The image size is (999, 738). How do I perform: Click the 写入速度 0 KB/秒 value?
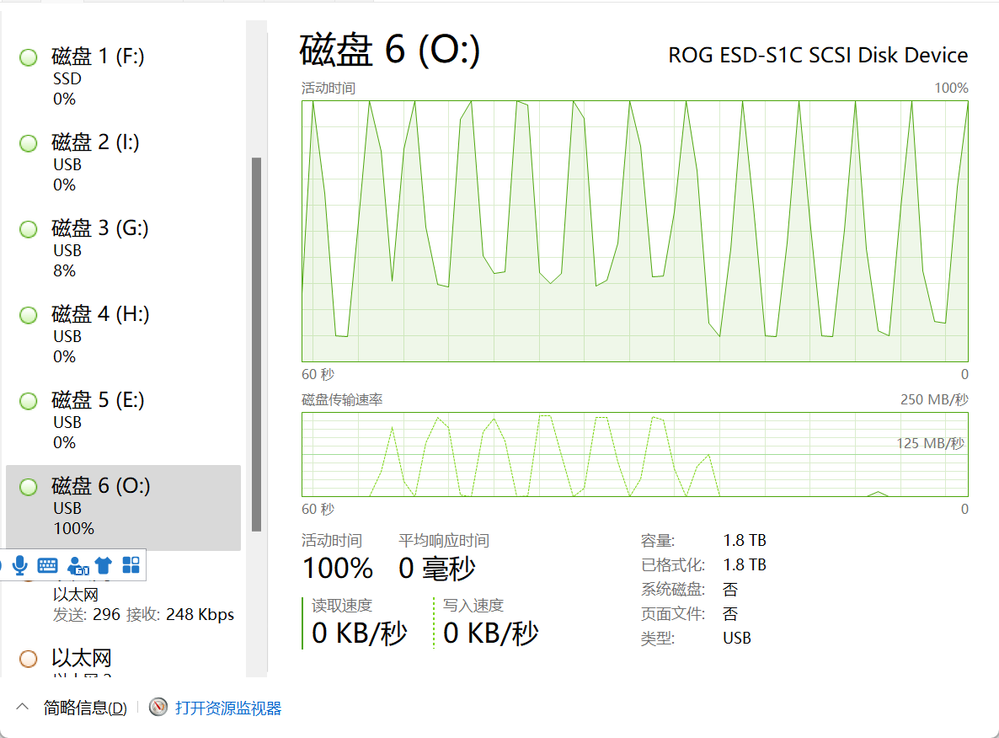coord(491,633)
